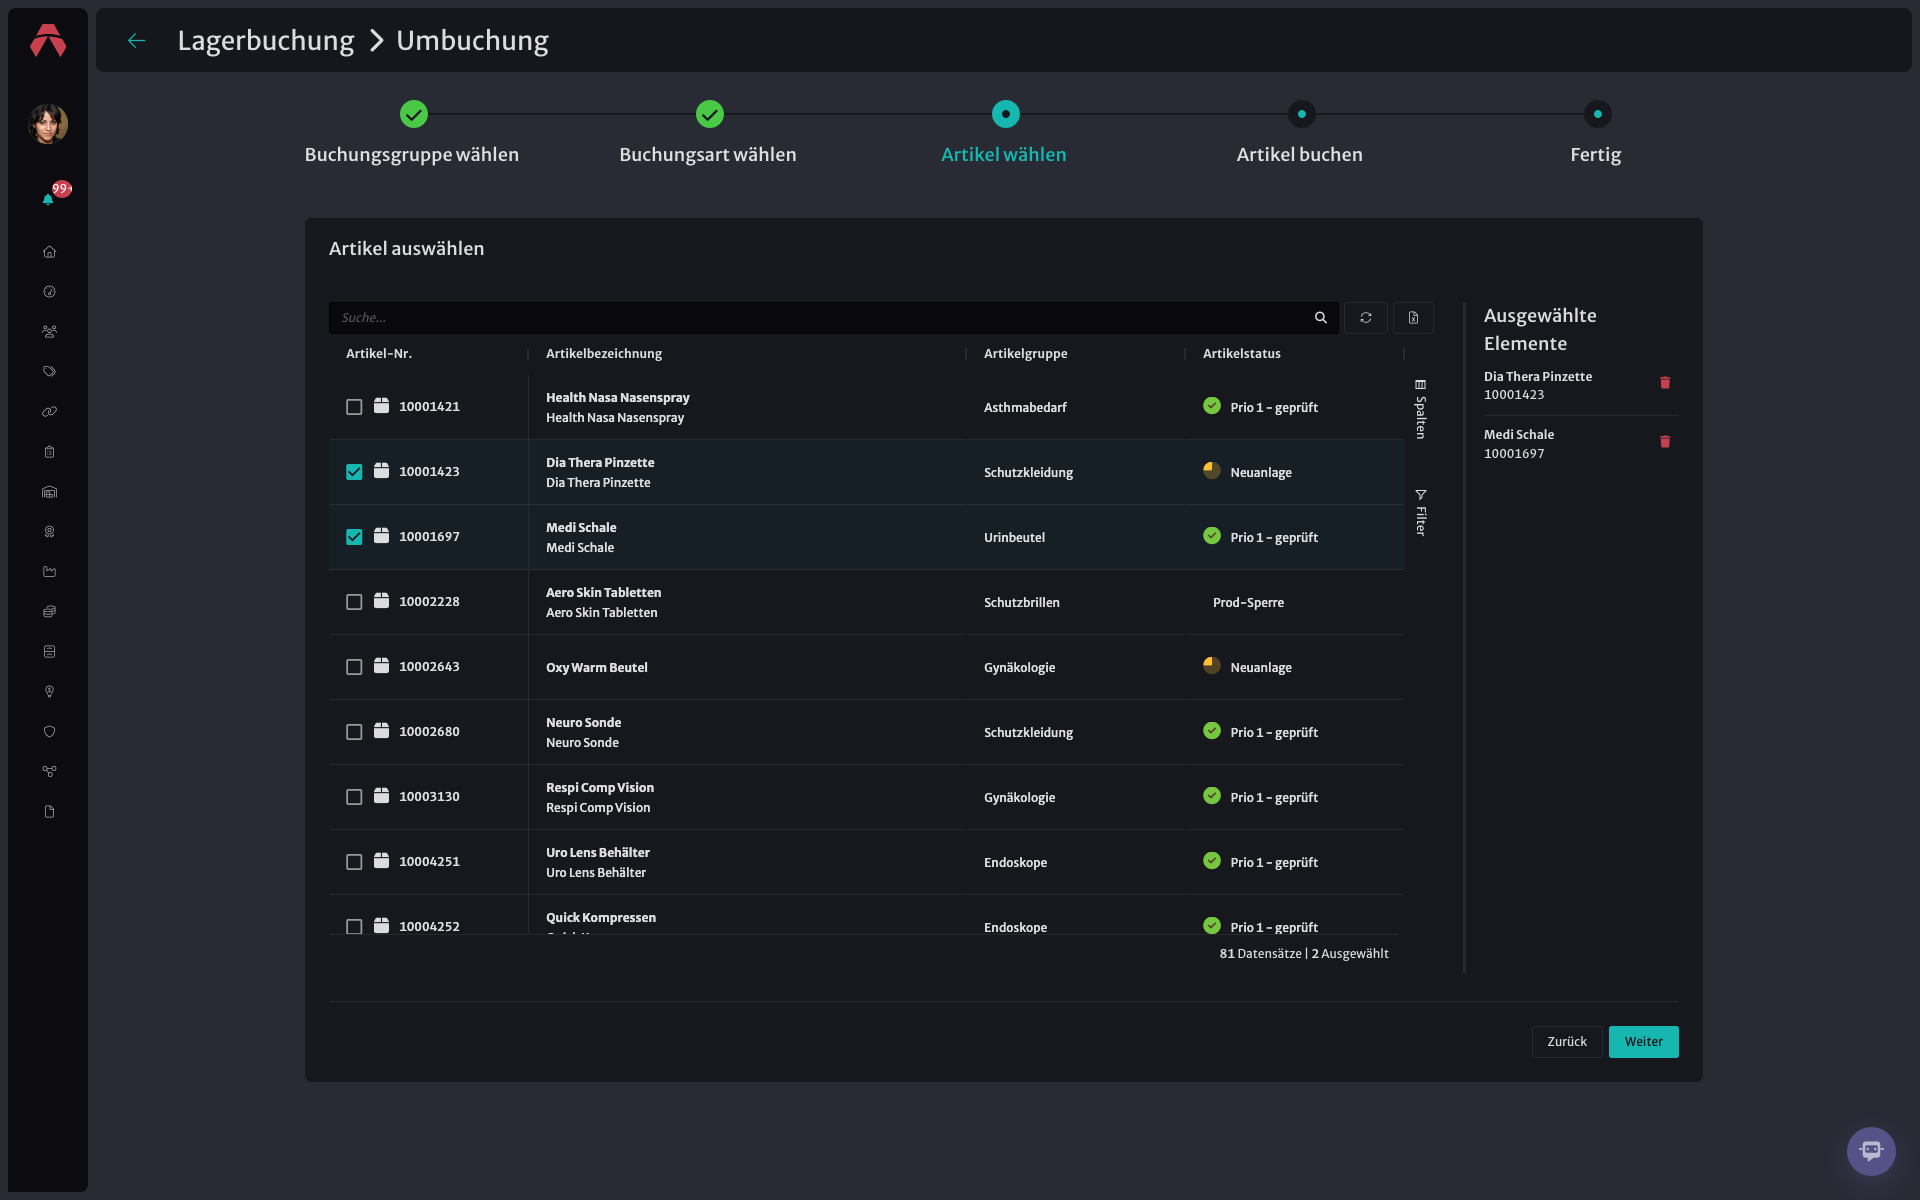The height and width of the screenshot is (1200, 1920).
Task: Click into the Suche search field
Action: pyautogui.click(x=820, y=318)
